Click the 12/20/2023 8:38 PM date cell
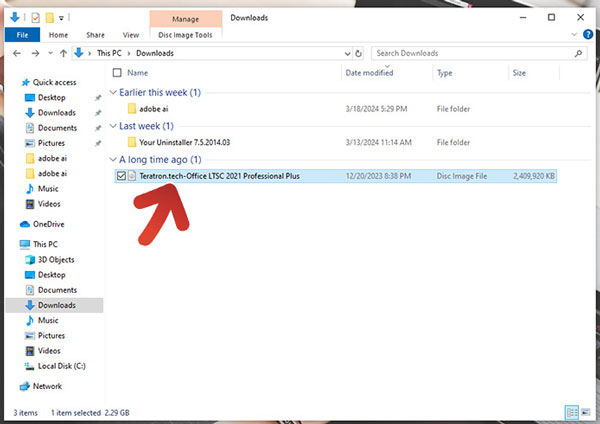This screenshot has height=424, width=600. 378,176
